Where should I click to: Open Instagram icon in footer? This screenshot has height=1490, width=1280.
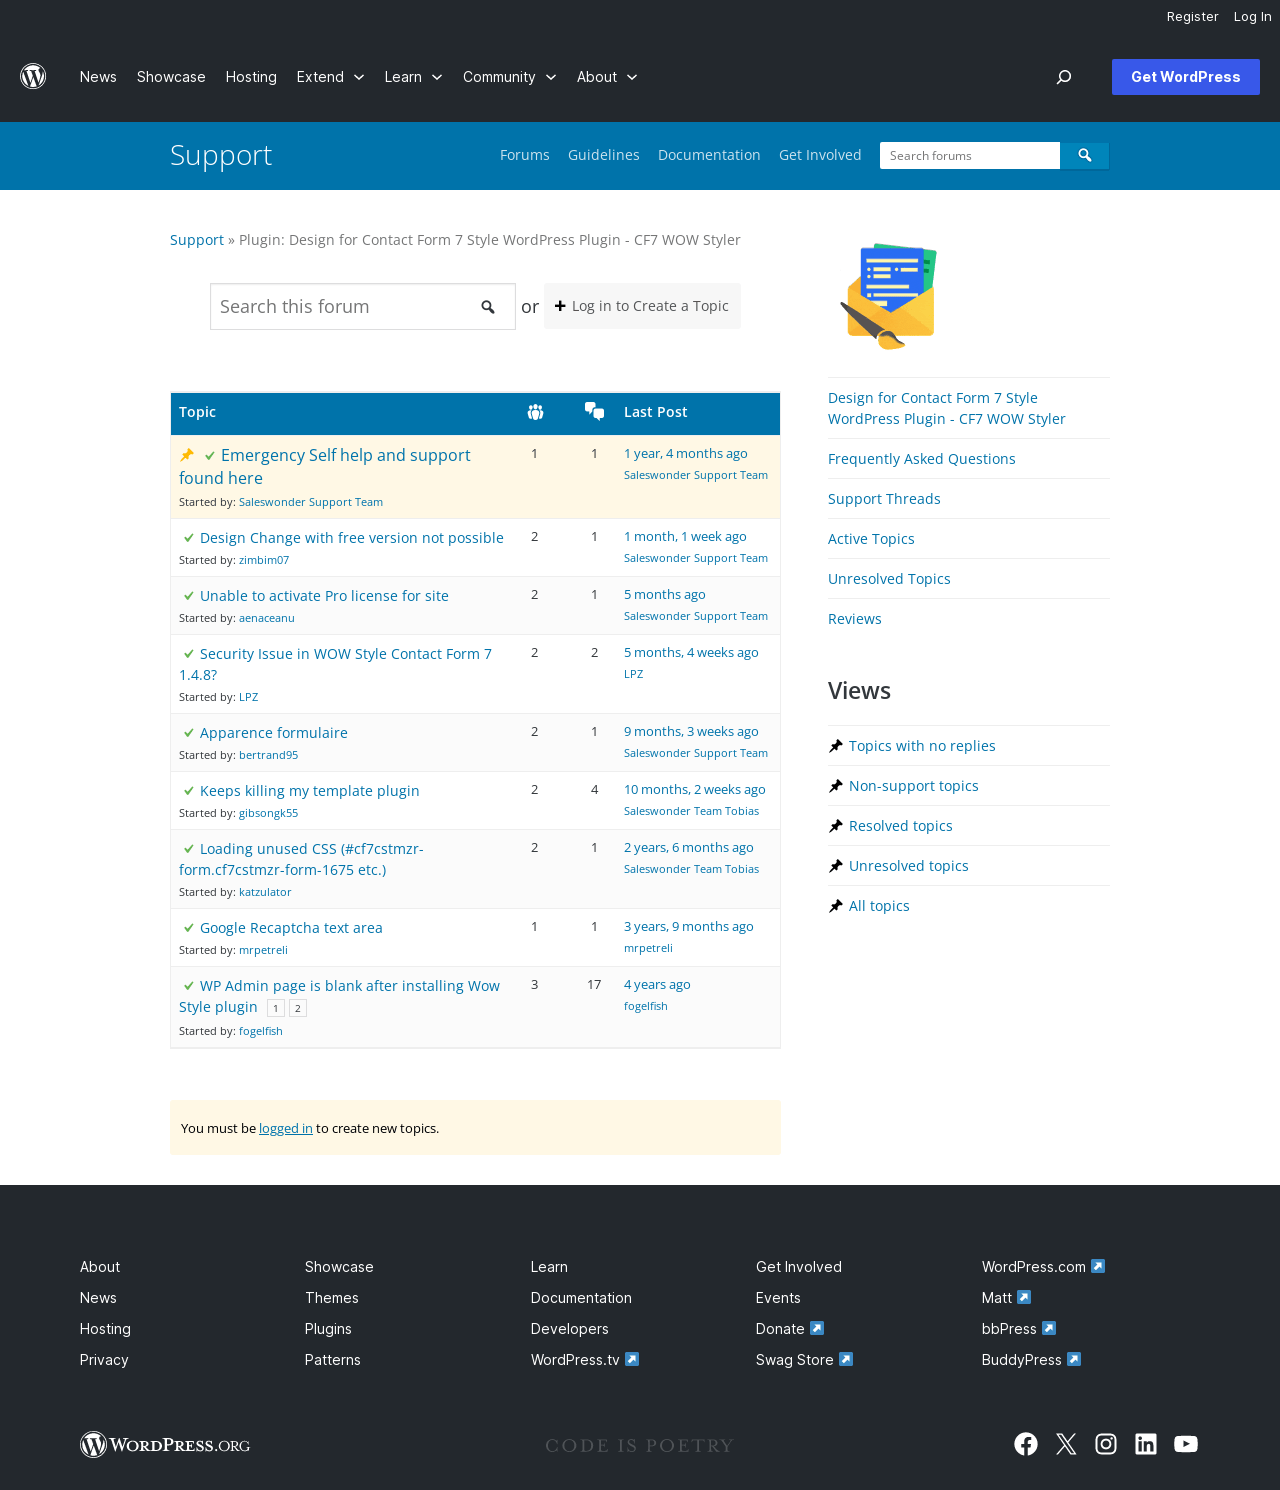click(1106, 1444)
